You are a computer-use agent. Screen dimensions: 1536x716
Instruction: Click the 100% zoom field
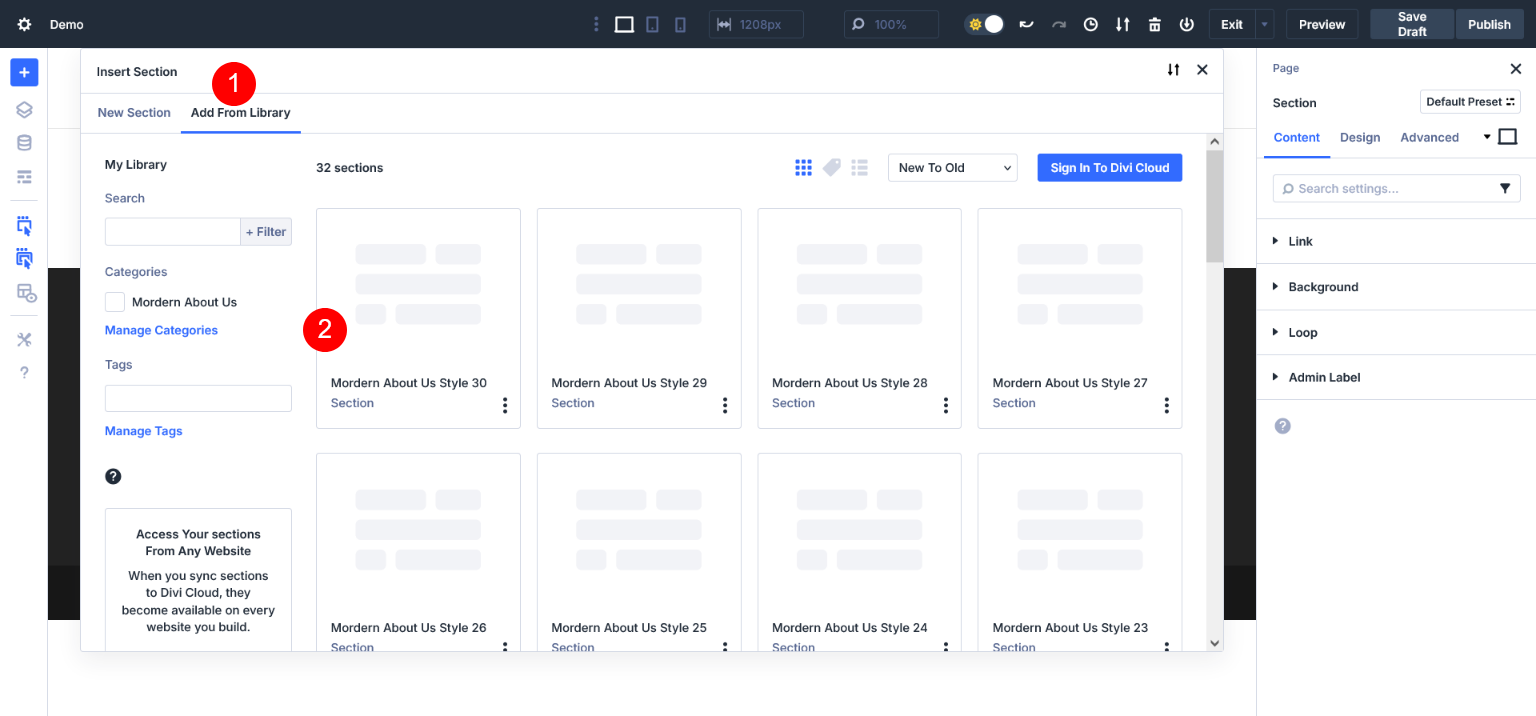point(891,24)
